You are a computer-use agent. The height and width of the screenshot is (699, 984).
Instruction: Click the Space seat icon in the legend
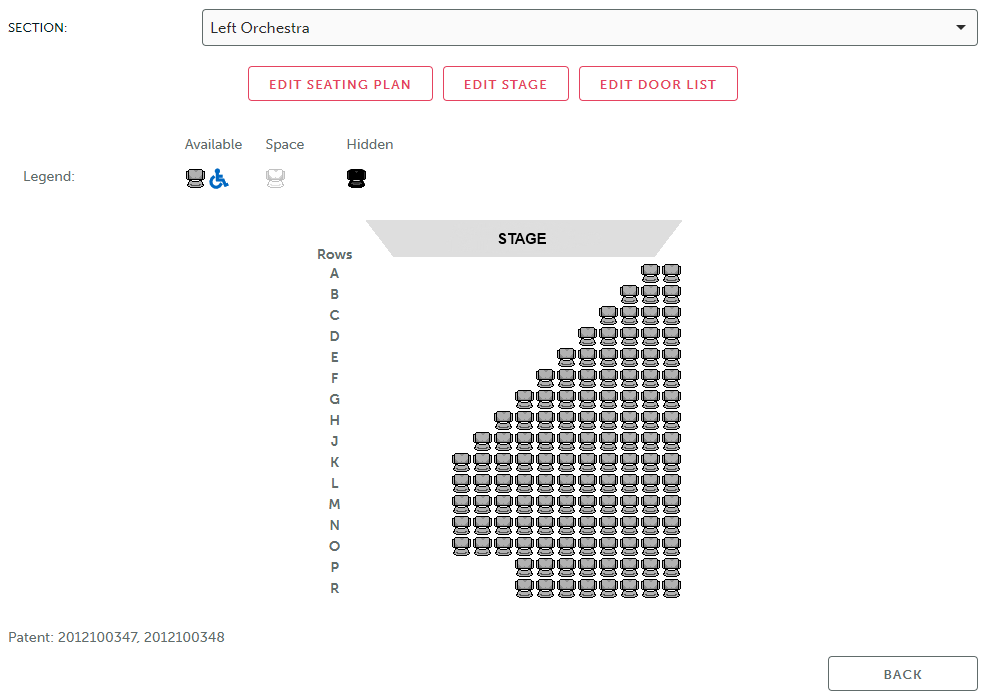coord(276,177)
